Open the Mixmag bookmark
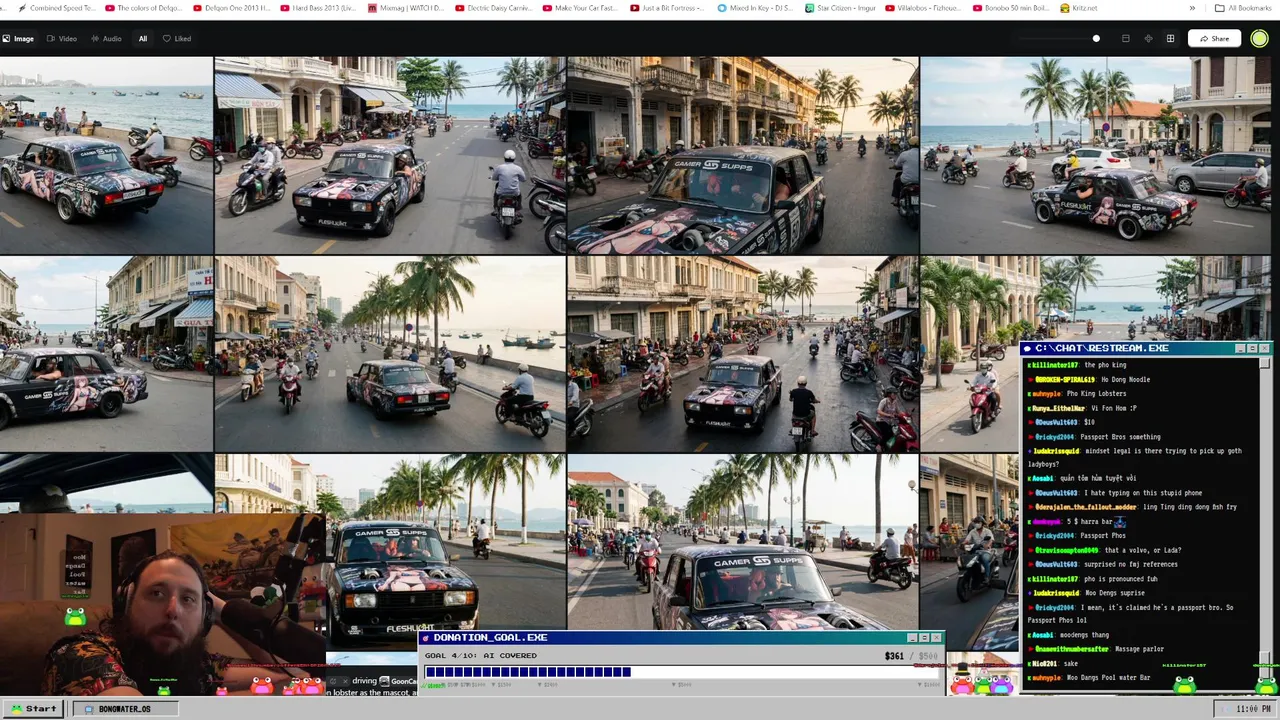Screen dimensions: 1280x720 click(406, 8)
